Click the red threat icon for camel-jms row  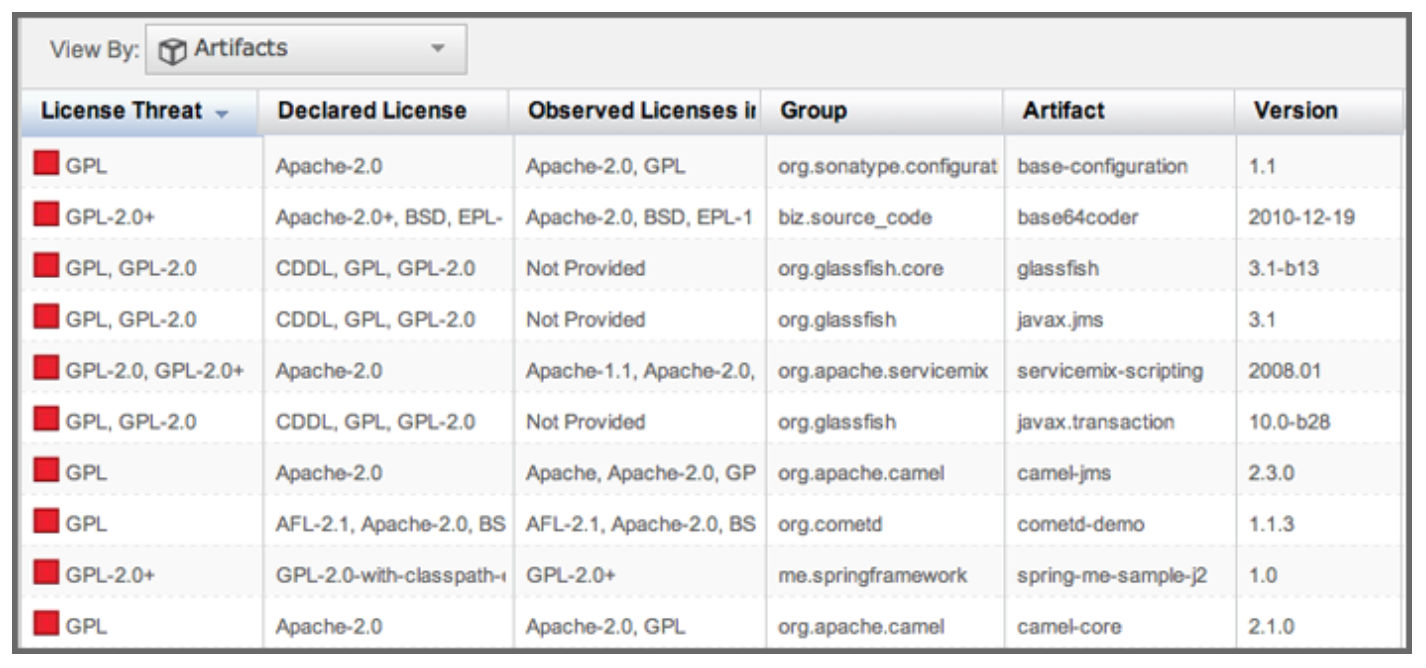click(47, 472)
